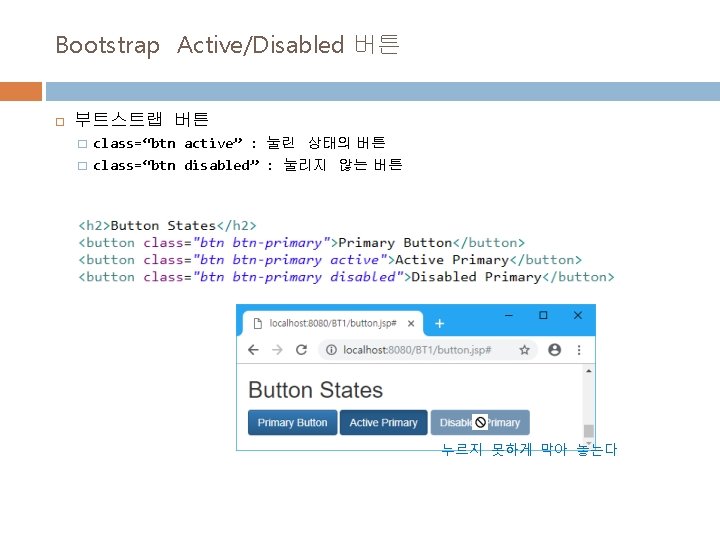
Task: Click the Active Primary button
Action: 383,422
